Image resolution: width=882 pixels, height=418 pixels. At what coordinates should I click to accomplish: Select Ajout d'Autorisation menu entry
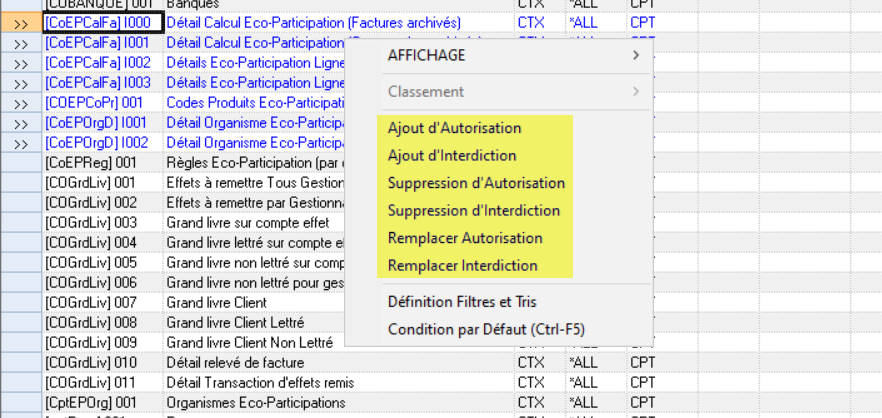coord(454,129)
